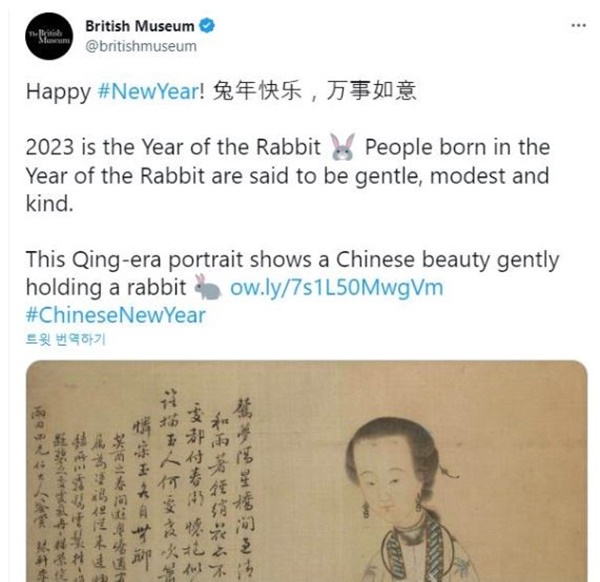Click the tweet text about Year of the Rabbit
This screenshot has width=600, height=582.
click(x=288, y=175)
